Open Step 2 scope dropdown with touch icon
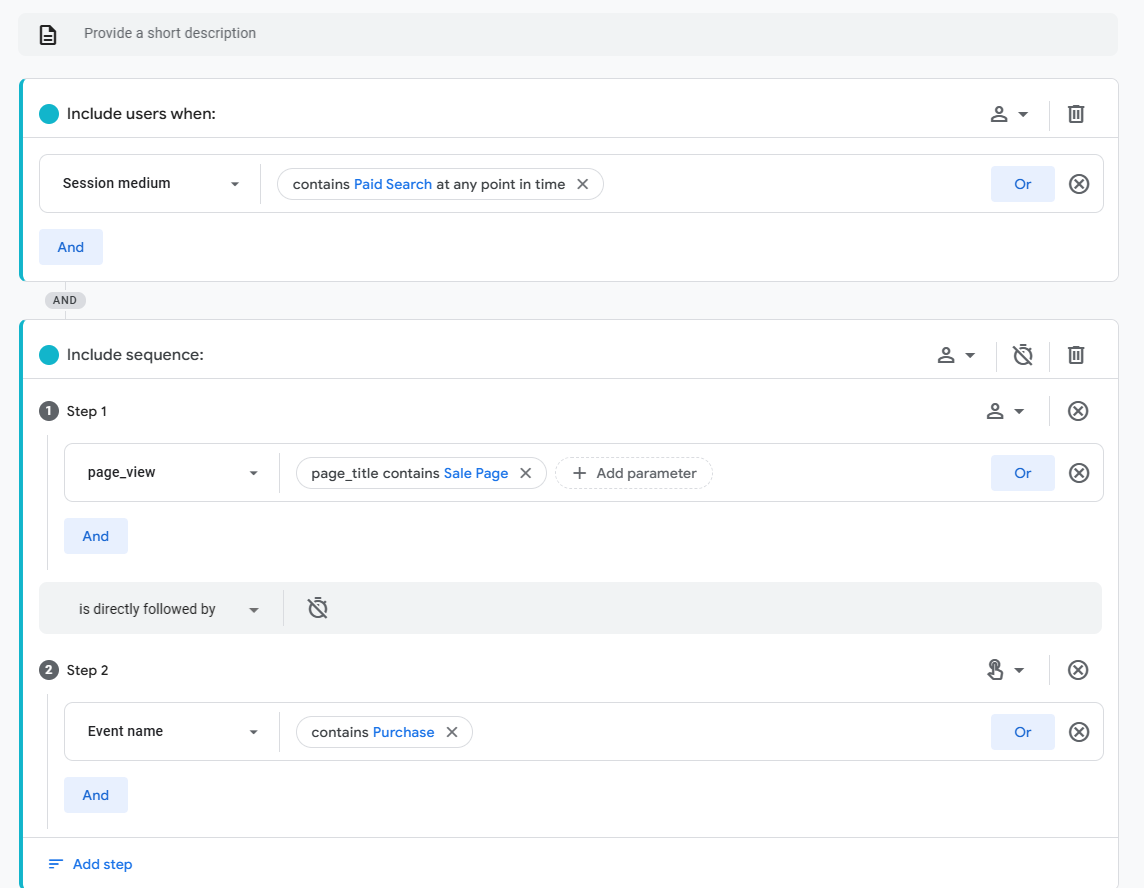This screenshot has height=888, width=1144. coord(1005,670)
